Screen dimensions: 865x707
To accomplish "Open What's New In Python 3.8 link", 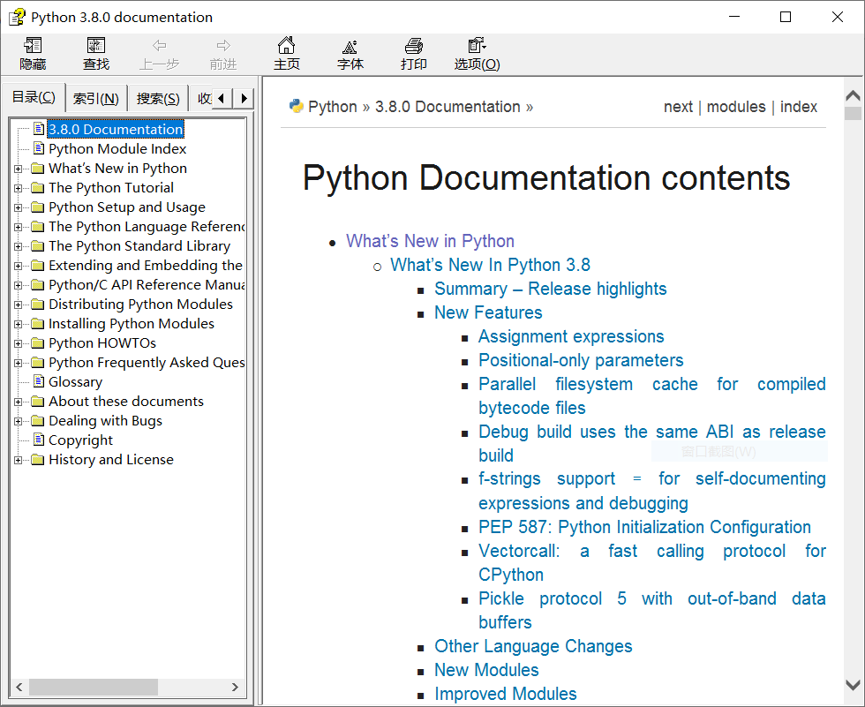I will 490,265.
